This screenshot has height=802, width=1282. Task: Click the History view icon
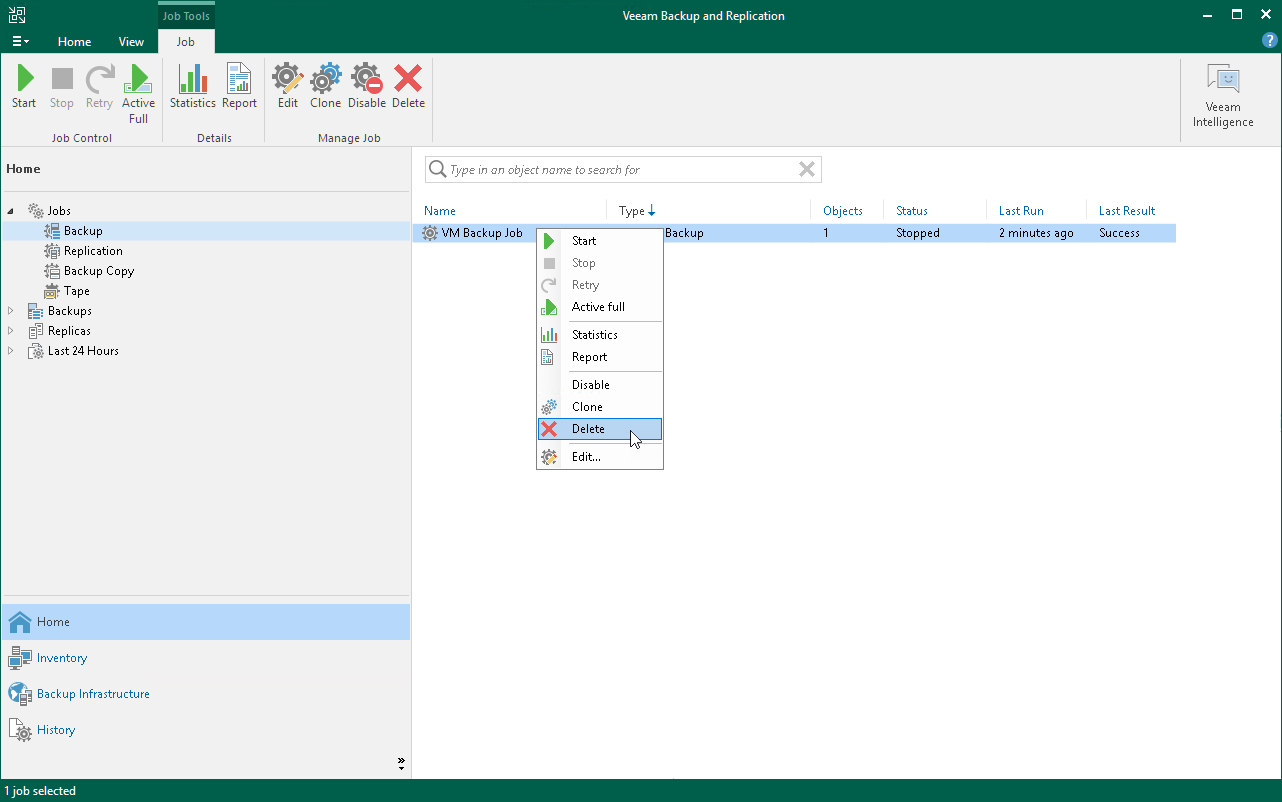tap(20, 730)
